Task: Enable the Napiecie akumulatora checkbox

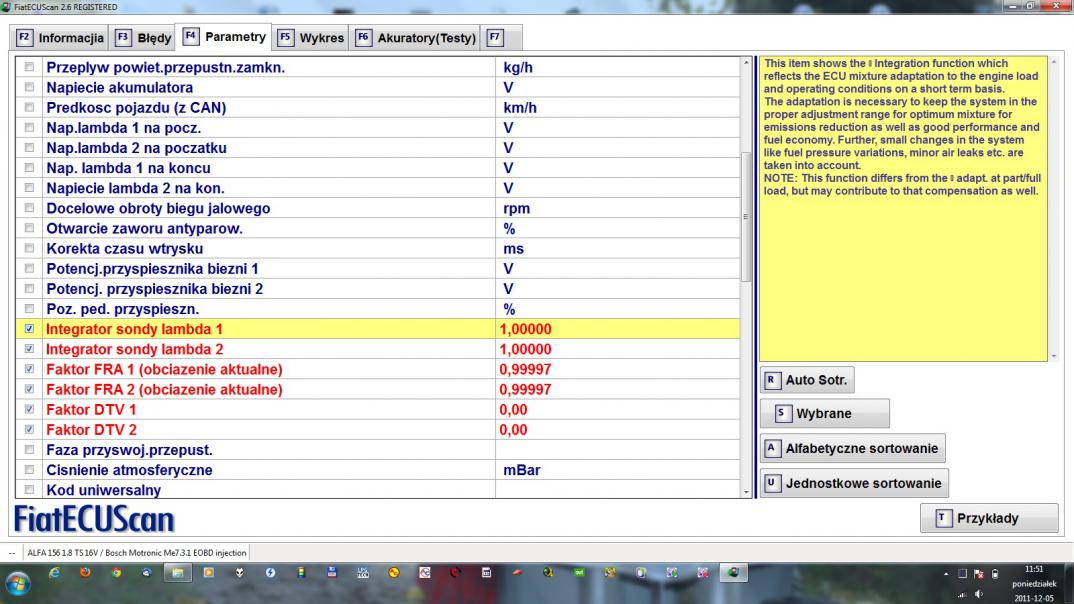Action: (28, 88)
